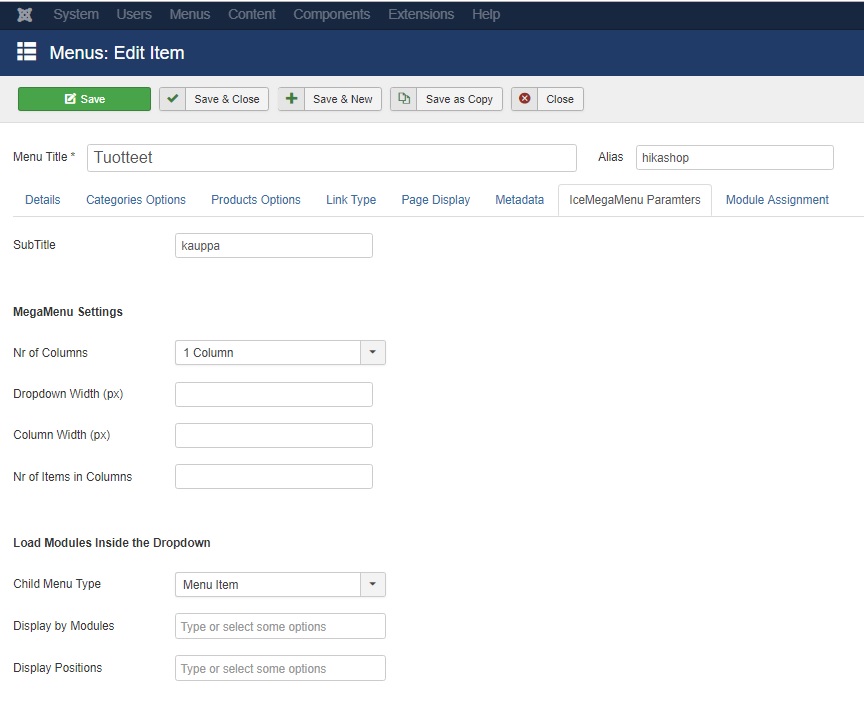This screenshot has height=715, width=864.
Task: Click the Menus: Edit Item page title
Action: (x=117, y=53)
